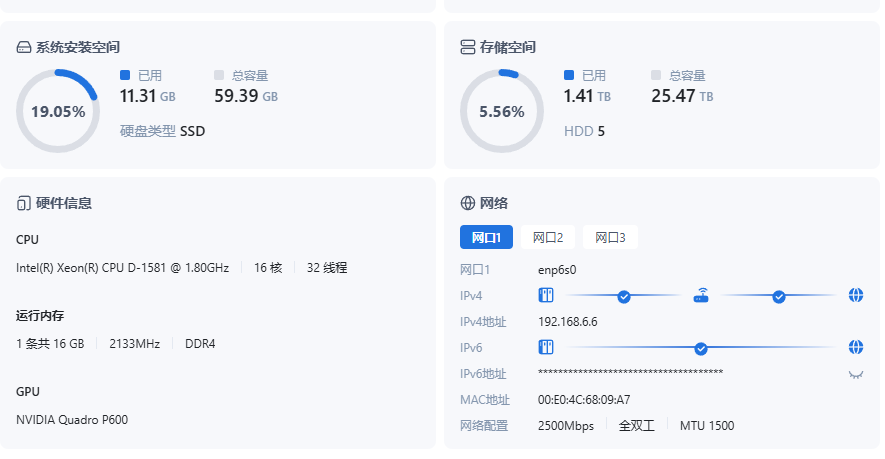Click the 网络配置 label

coord(484,426)
